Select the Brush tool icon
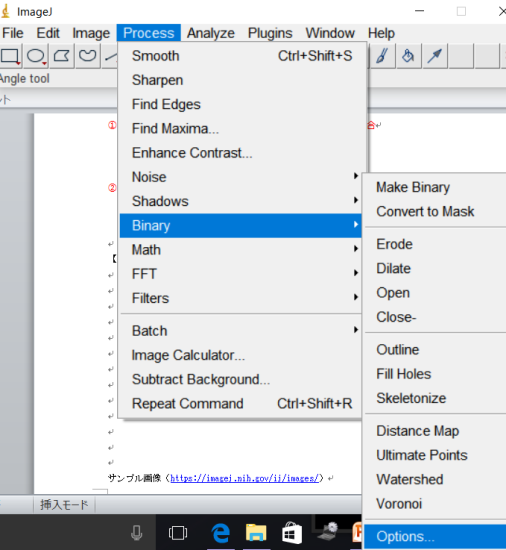Screen dimensions: 506x550 coord(383,56)
